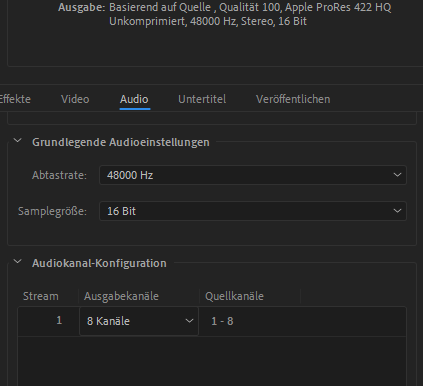Image resolution: width=423 pixels, height=386 pixels.
Task: Click the Stream column header
Action: coord(41,296)
